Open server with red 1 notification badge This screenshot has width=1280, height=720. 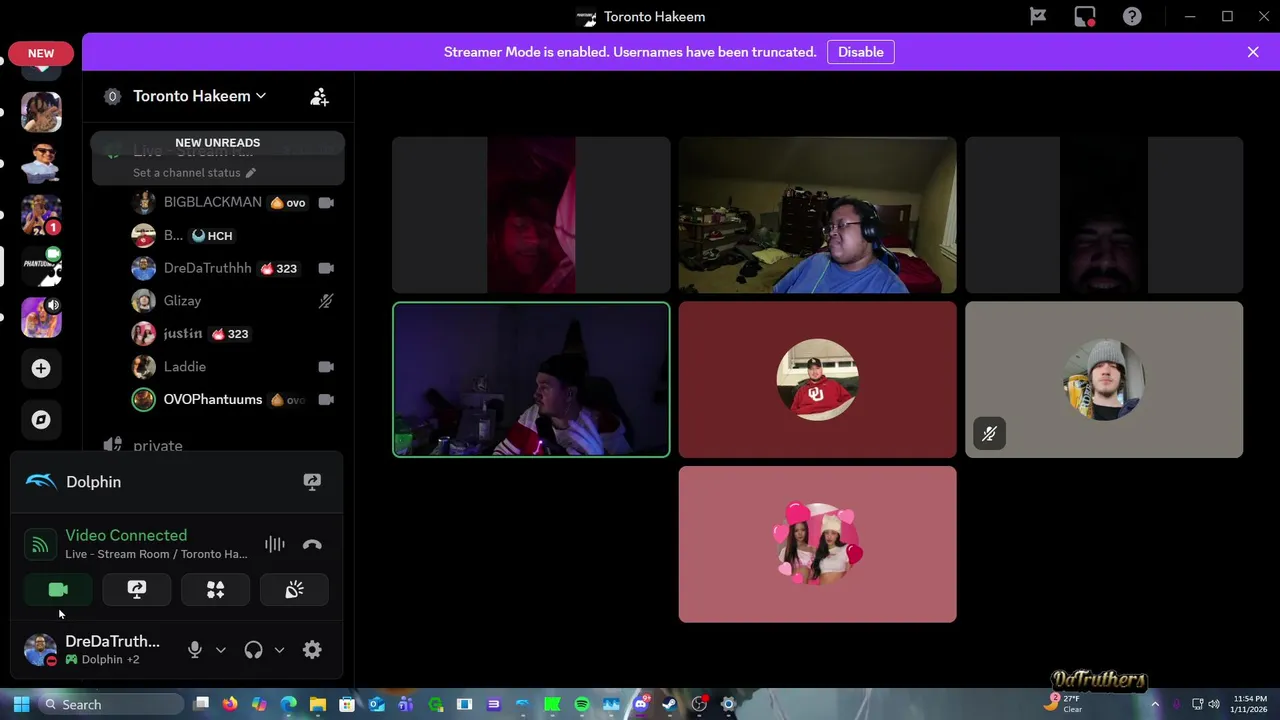click(x=41, y=214)
